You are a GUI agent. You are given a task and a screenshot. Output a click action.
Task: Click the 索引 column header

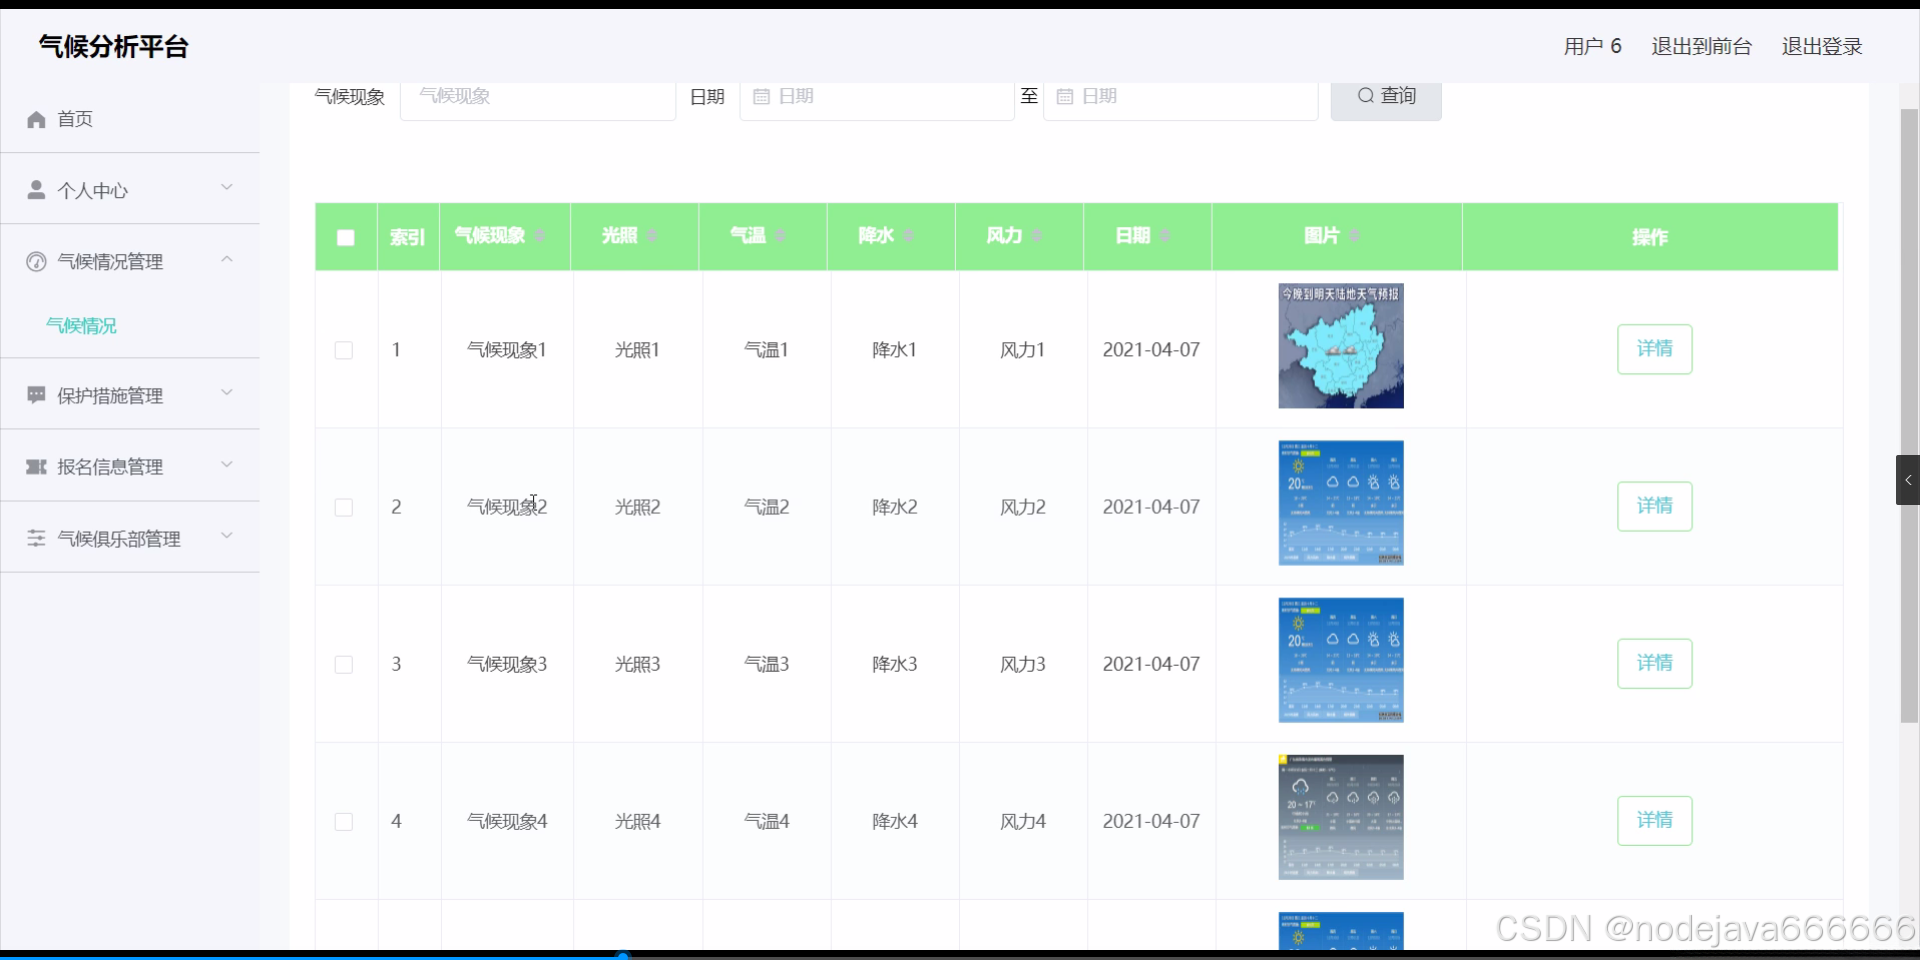click(408, 237)
